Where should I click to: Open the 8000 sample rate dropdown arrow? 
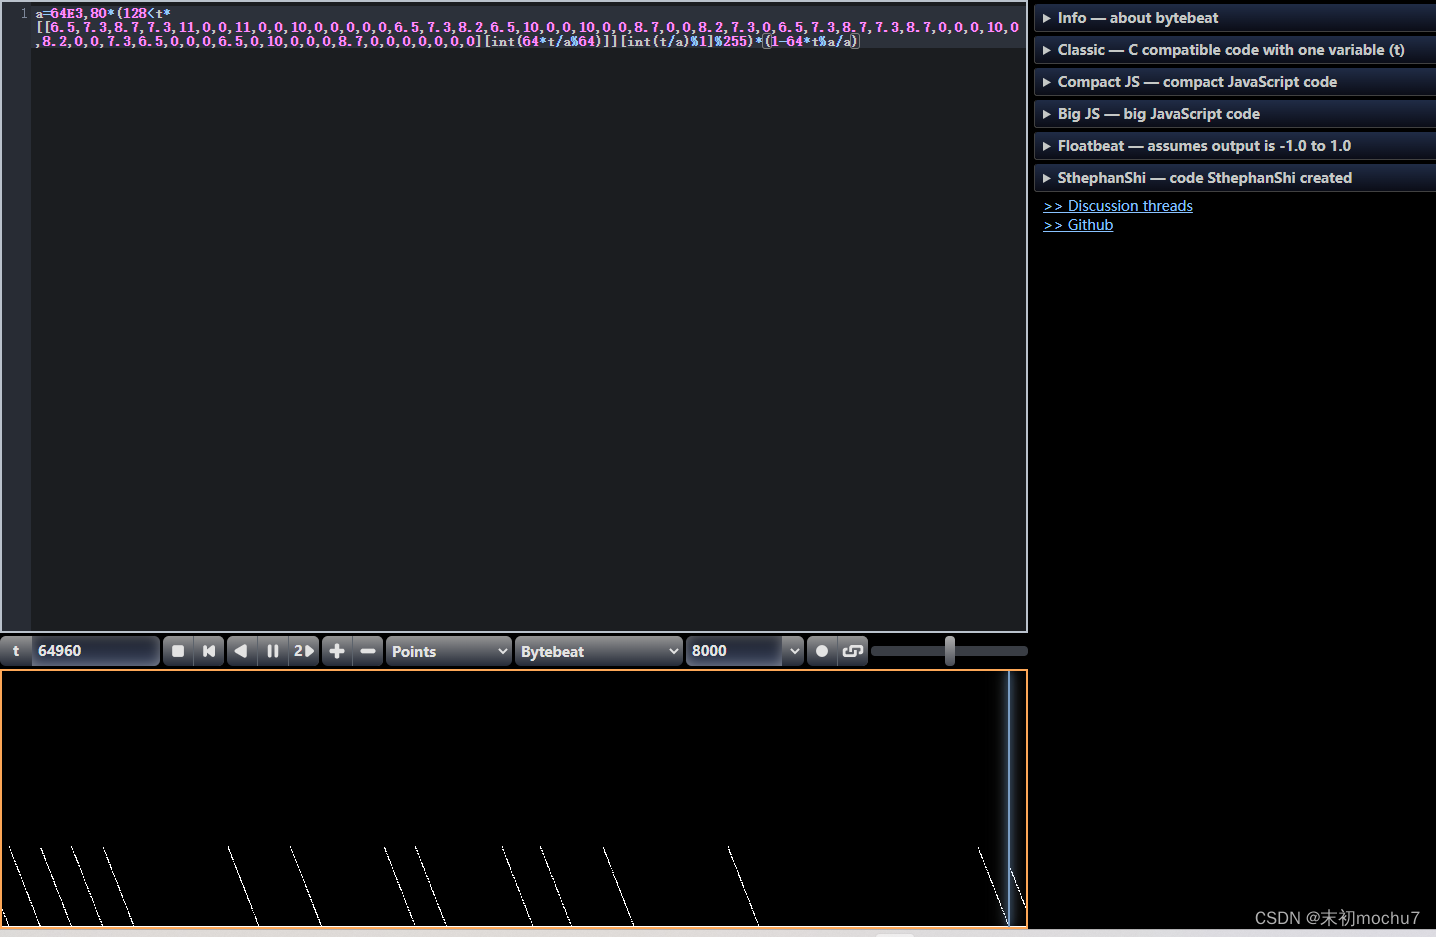click(794, 651)
